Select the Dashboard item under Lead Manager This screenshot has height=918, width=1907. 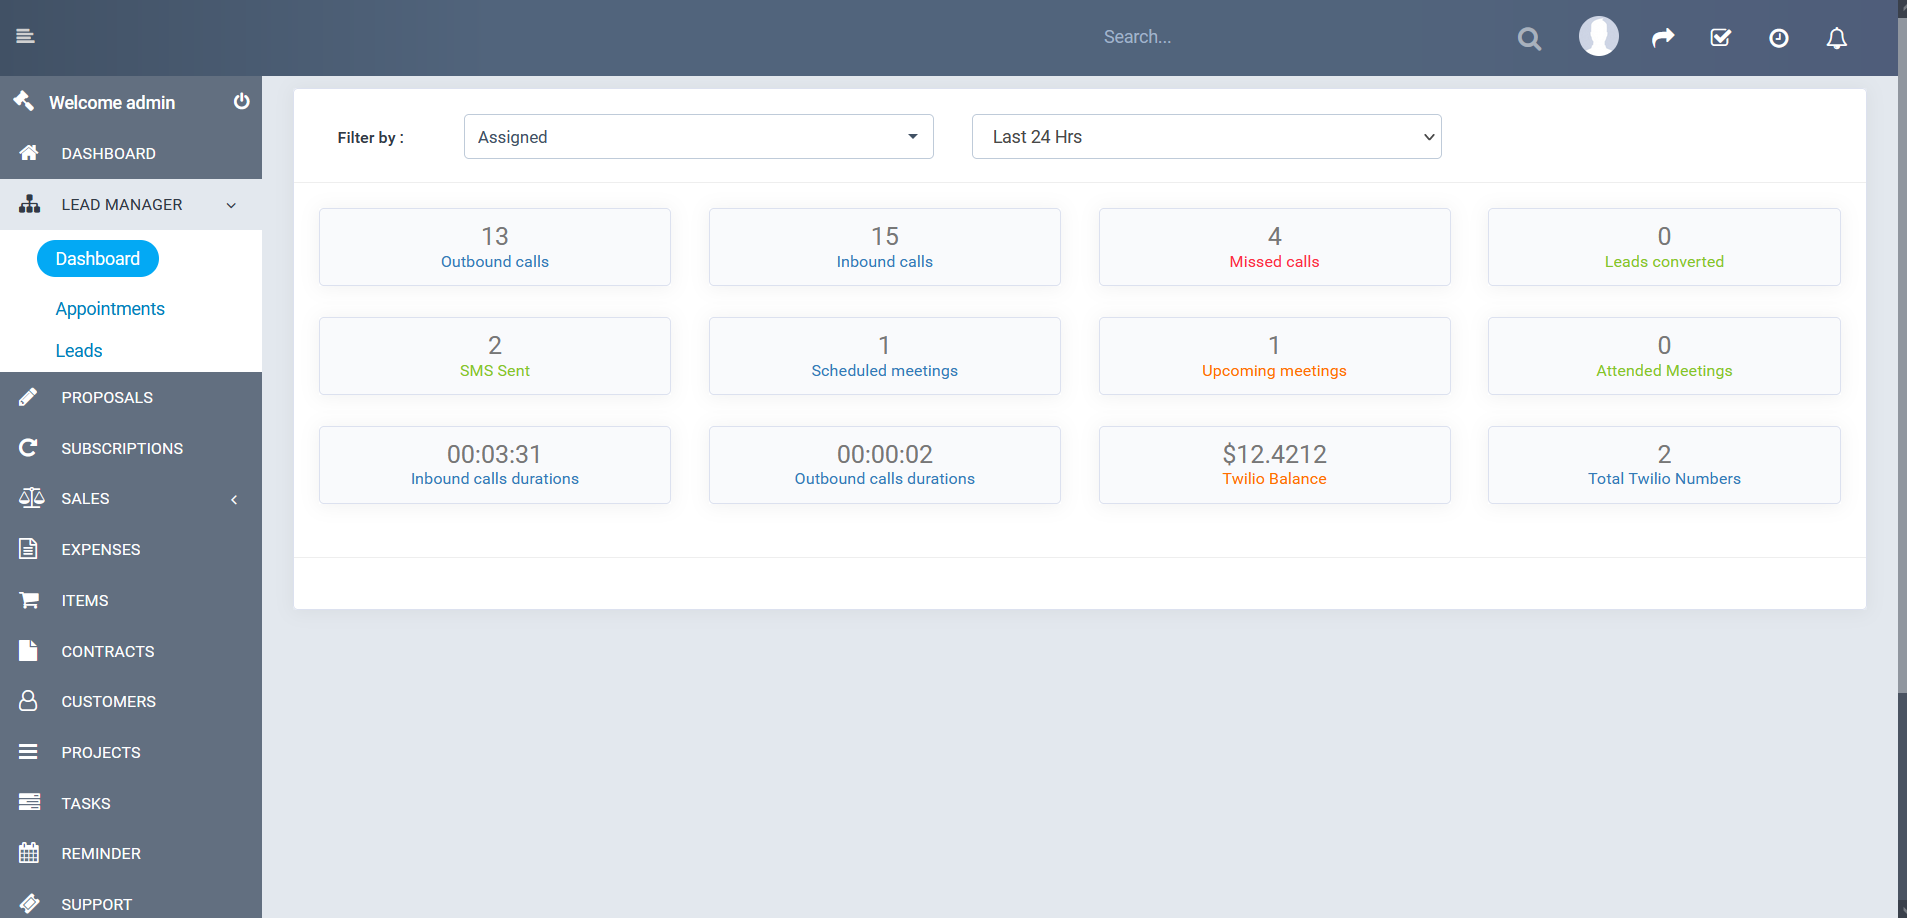point(97,258)
